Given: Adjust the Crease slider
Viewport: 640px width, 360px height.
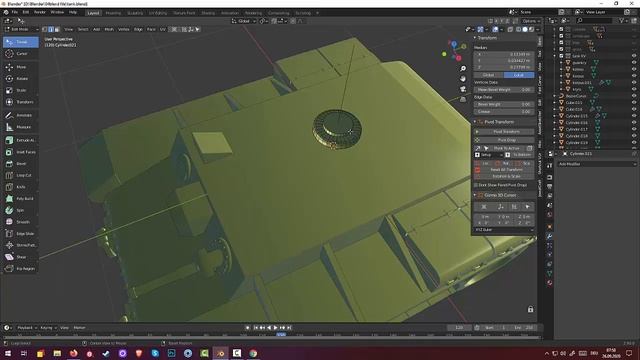Looking at the screenshot, I should (504, 111).
